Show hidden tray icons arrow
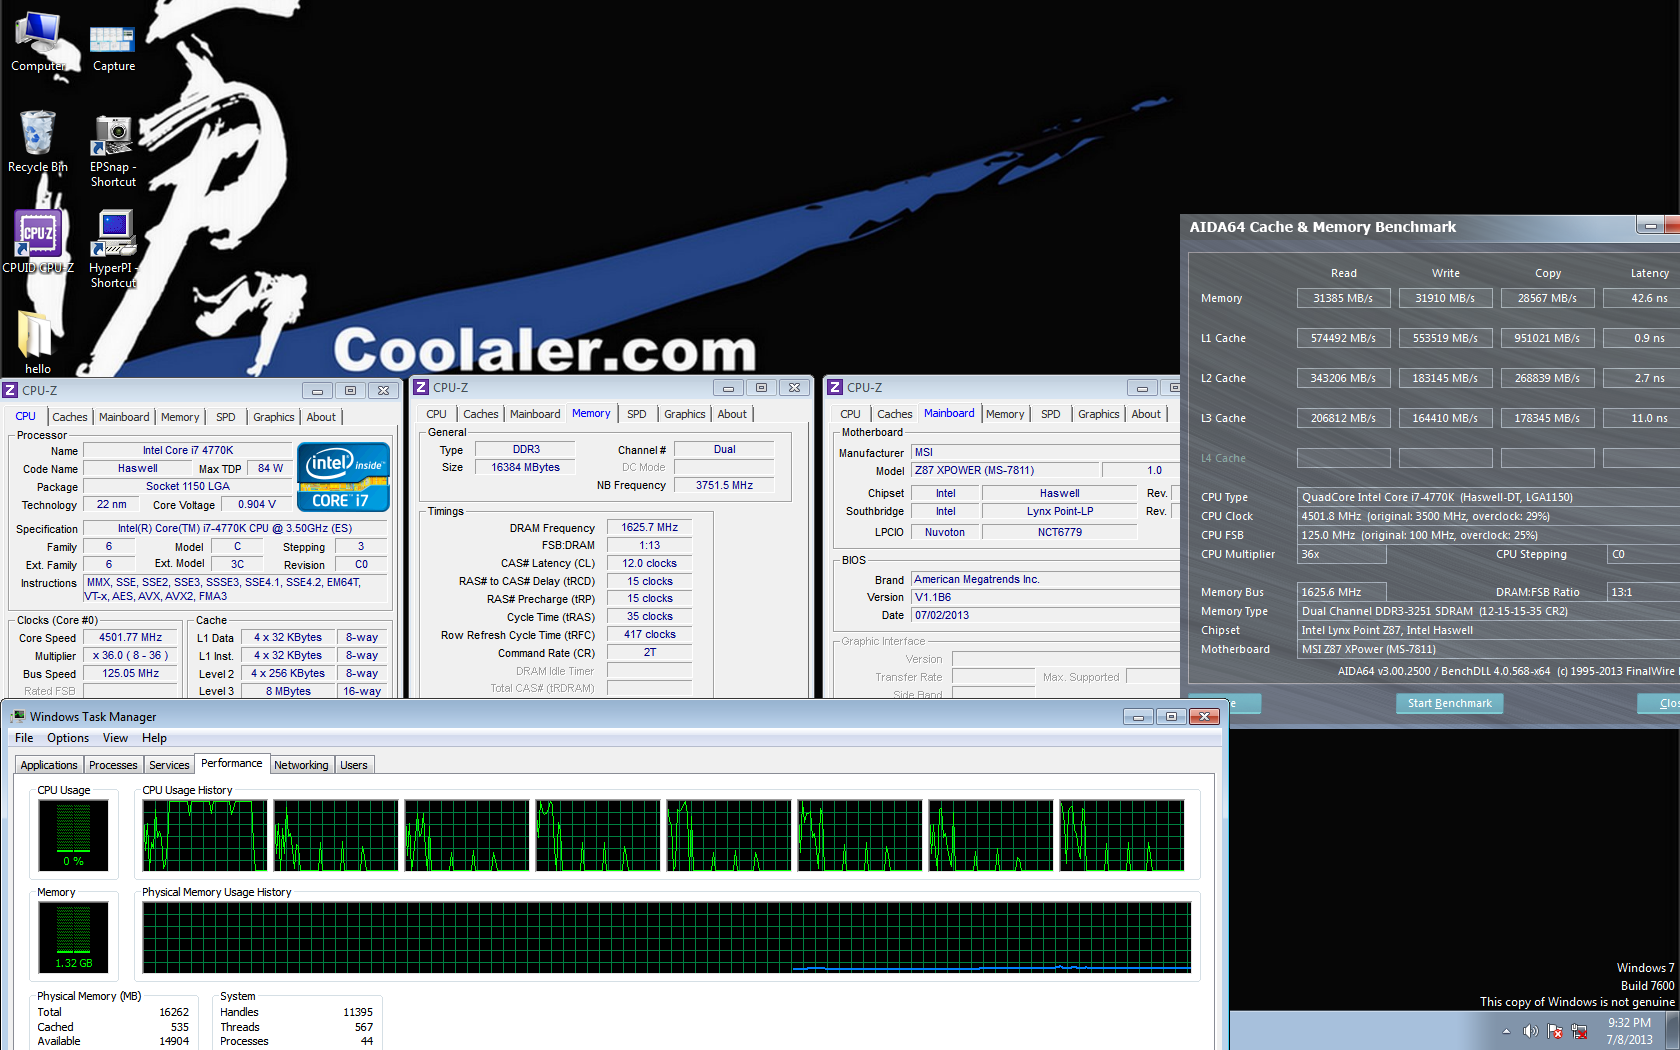The image size is (1680, 1050). (1506, 1031)
